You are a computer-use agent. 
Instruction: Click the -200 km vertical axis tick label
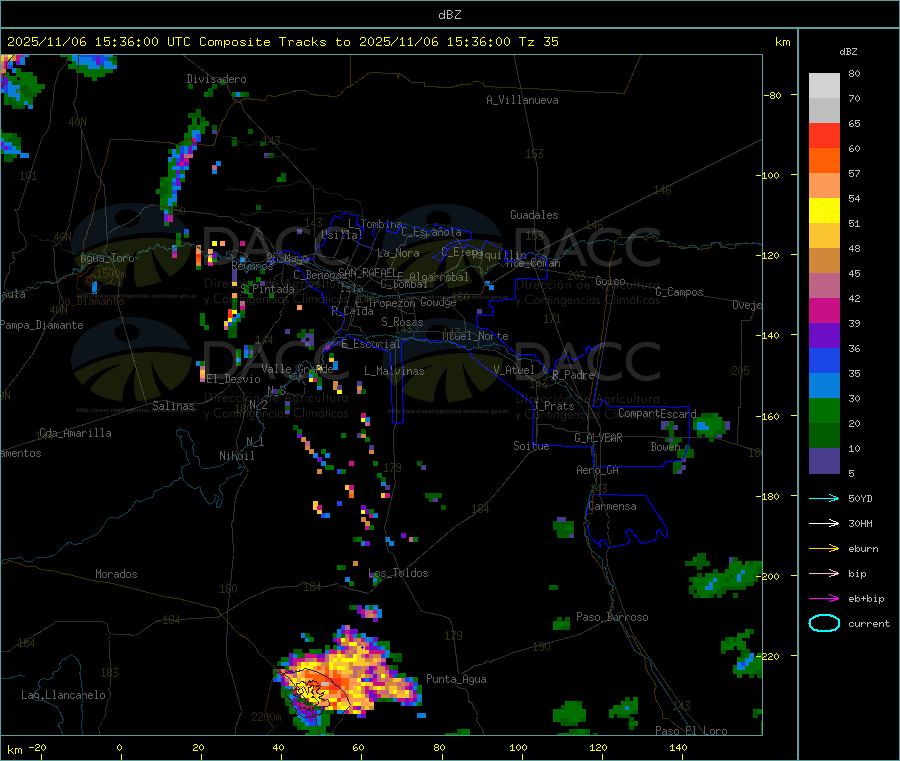[767, 576]
